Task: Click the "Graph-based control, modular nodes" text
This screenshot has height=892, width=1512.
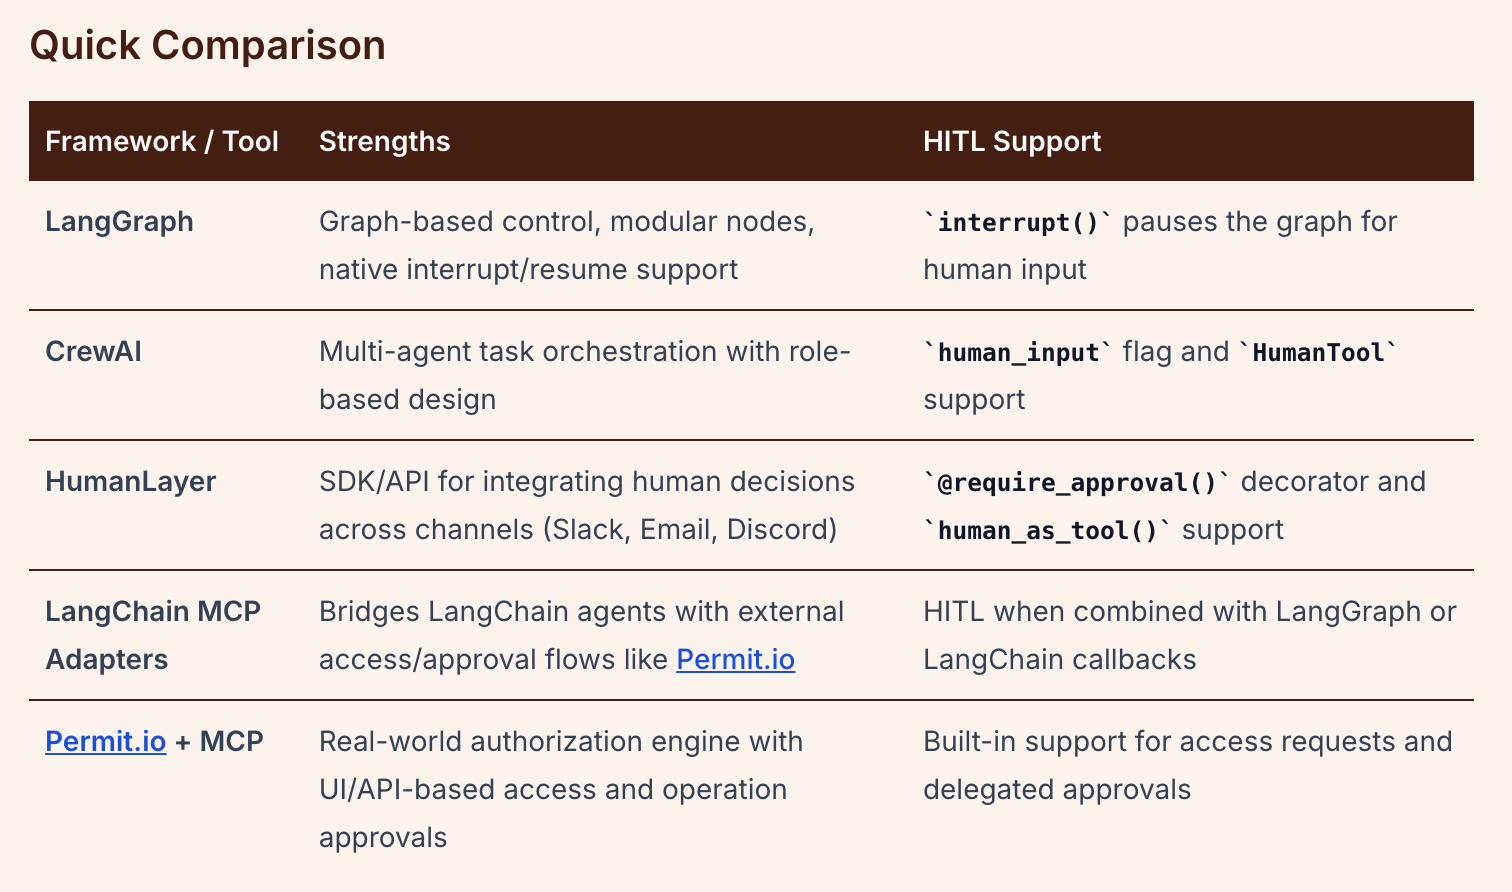Action: pos(566,221)
